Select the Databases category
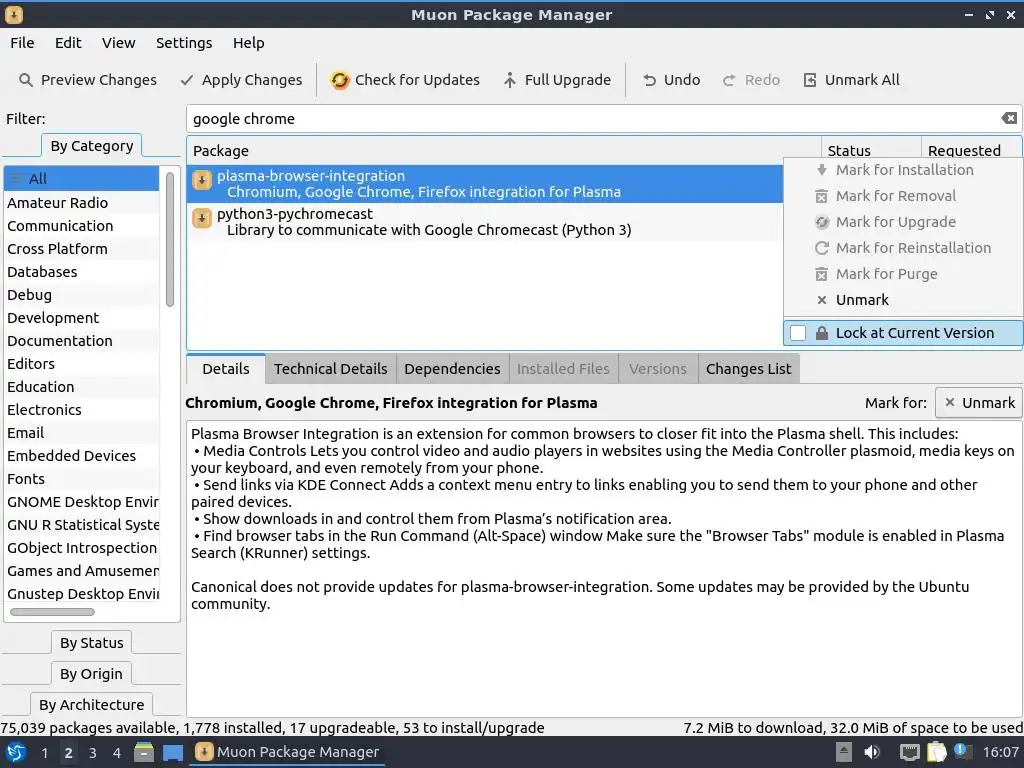Viewport: 1024px width, 768px height. [81, 272]
